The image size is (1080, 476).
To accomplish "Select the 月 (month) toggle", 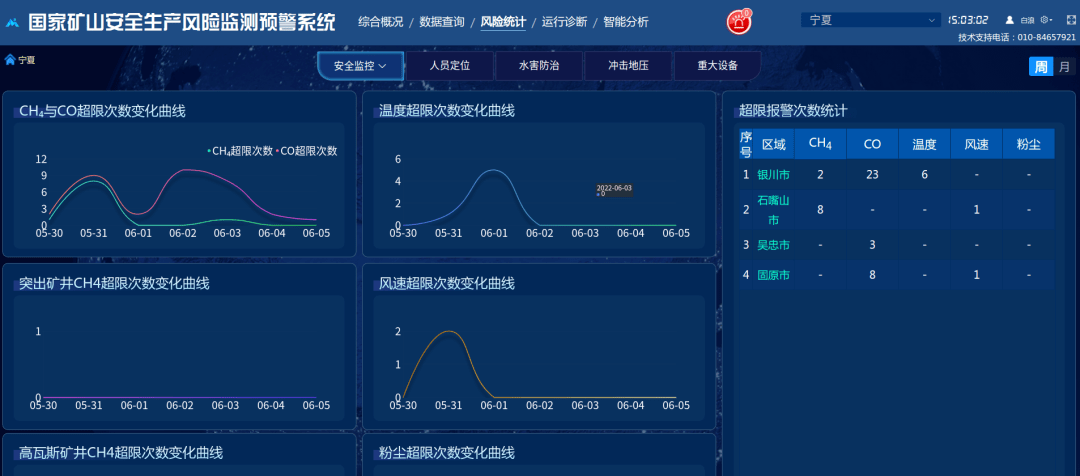I will coord(1064,67).
